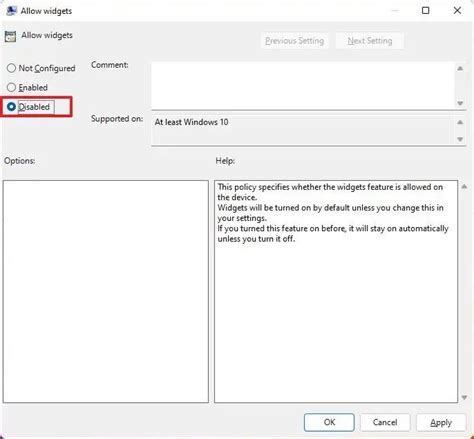Click the Next Setting button

pos(370,41)
